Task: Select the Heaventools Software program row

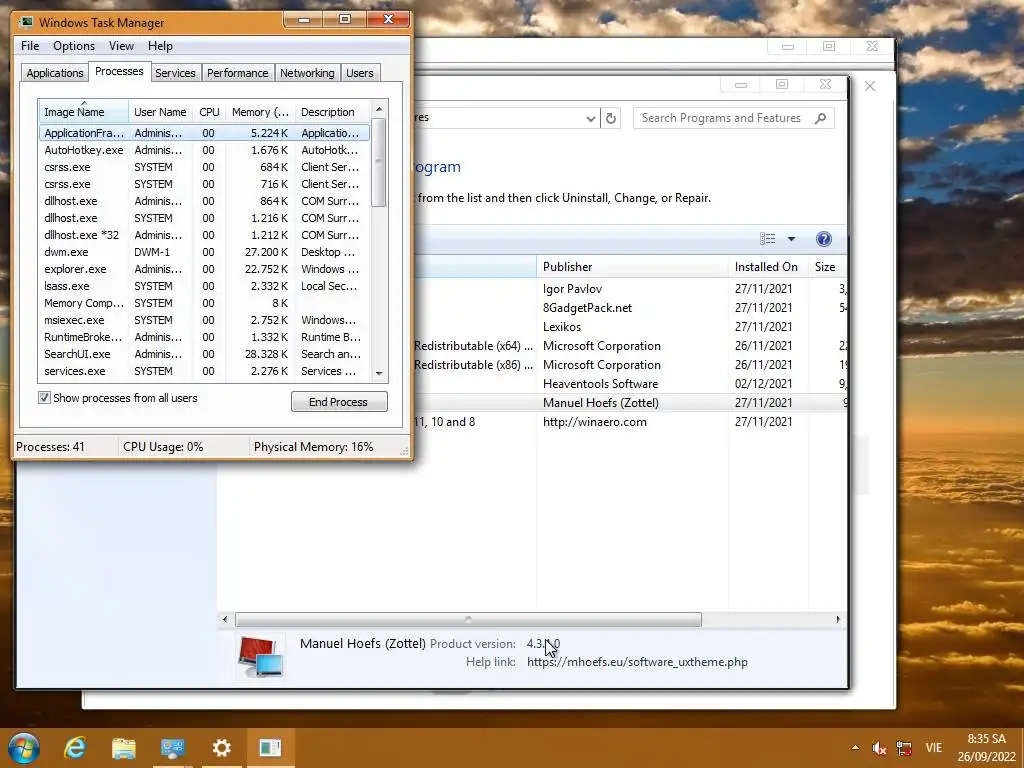Action: pyautogui.click(x=630, y=384)
